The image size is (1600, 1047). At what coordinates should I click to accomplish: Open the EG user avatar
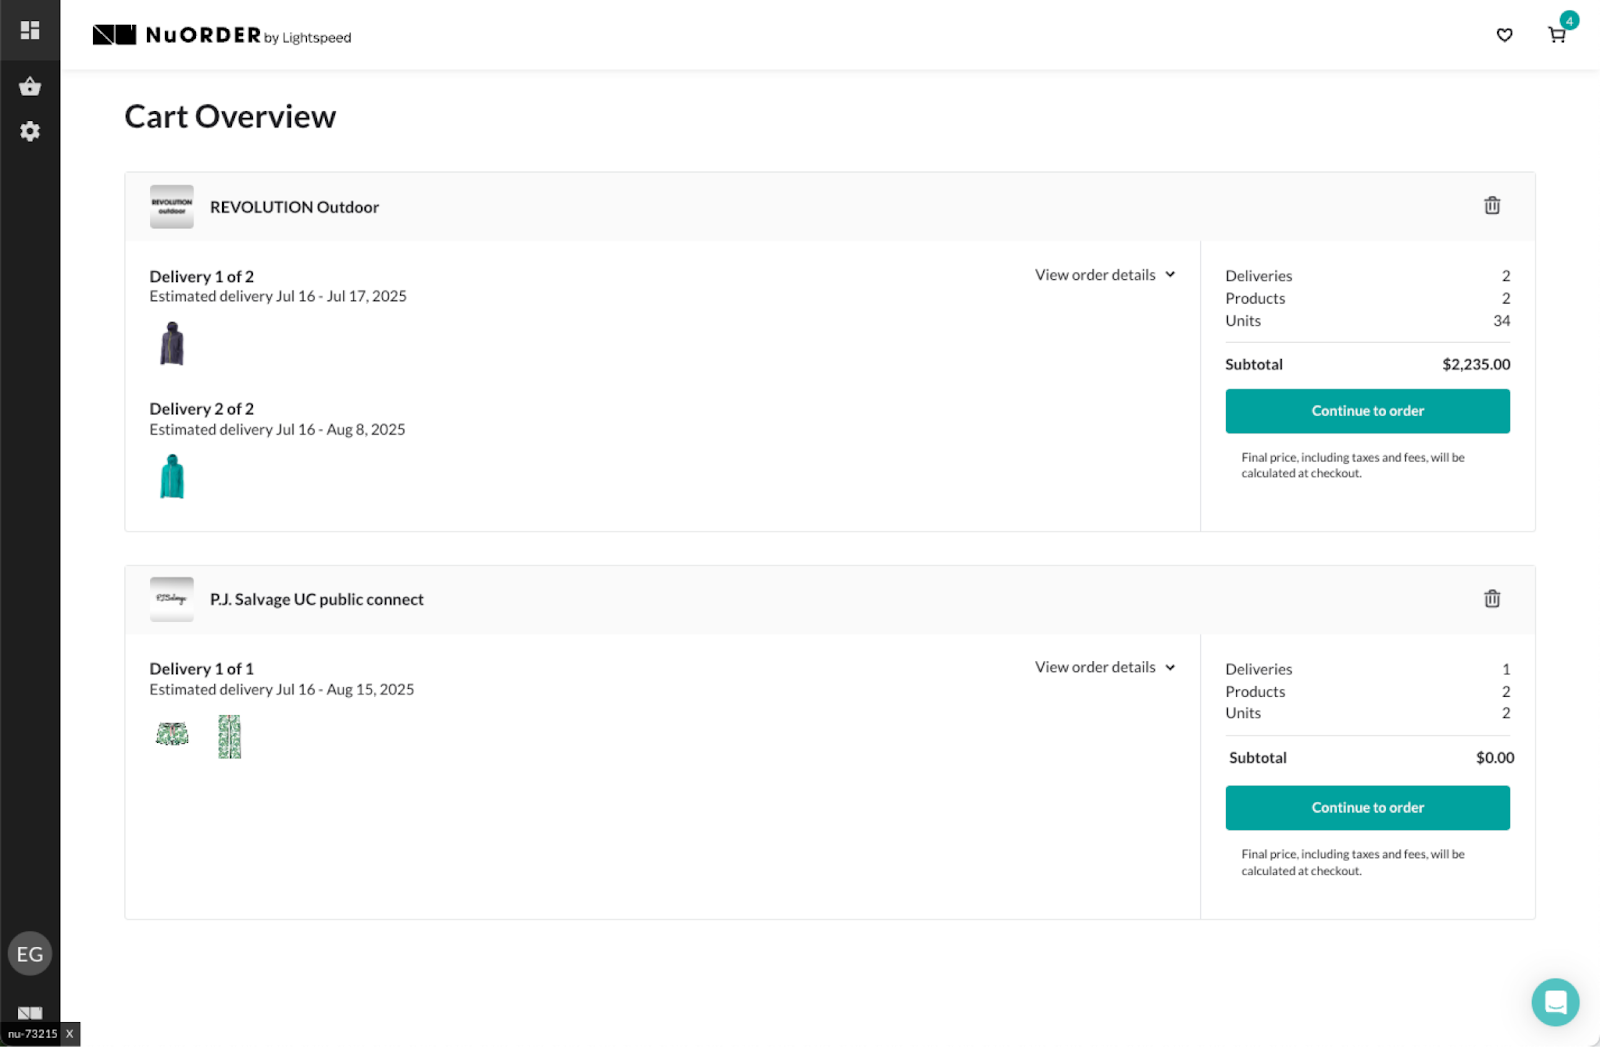(x=30, y=953)
